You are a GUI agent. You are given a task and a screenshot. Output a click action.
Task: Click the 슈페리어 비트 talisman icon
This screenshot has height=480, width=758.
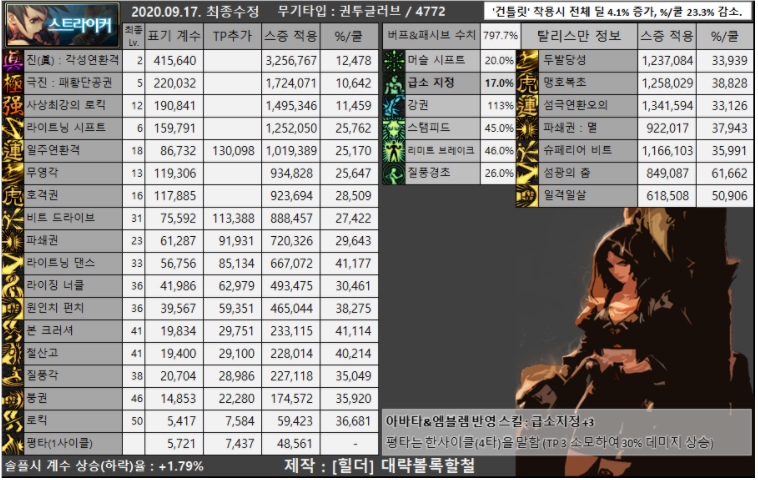pyautogui.click(x=527, y=151)
